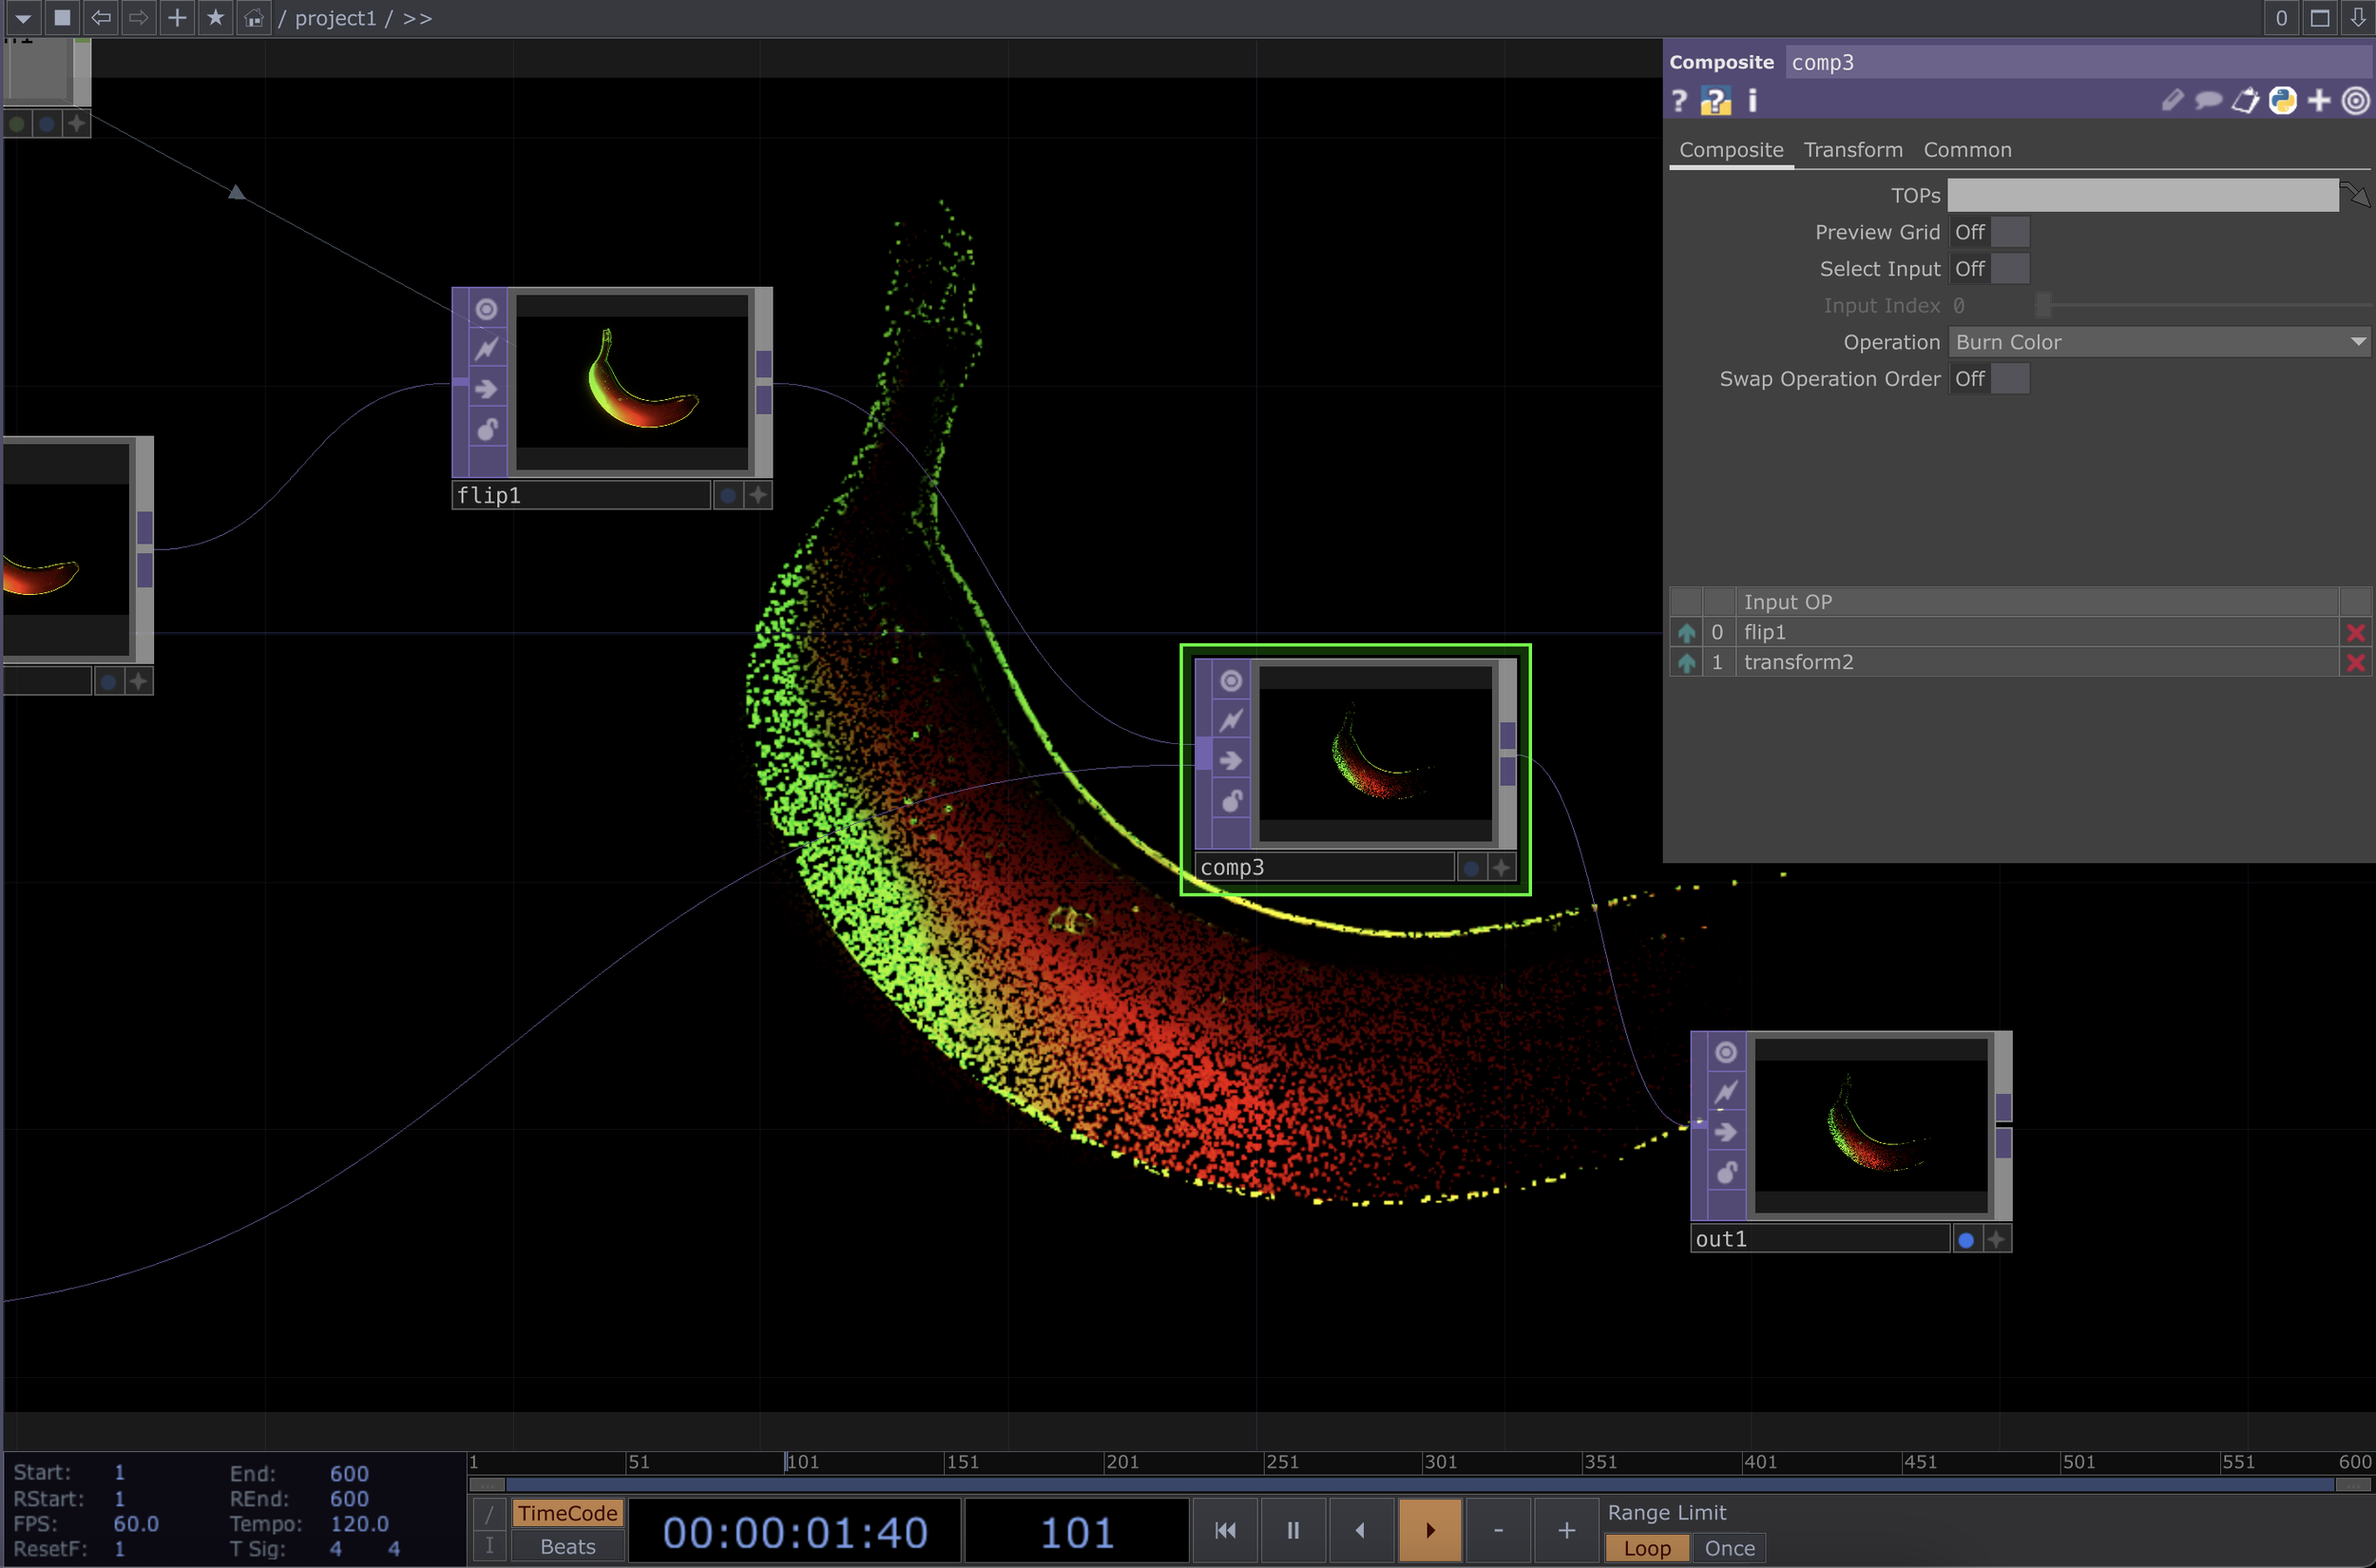Click the TOPs parameter input field

tap(2142, 196)
